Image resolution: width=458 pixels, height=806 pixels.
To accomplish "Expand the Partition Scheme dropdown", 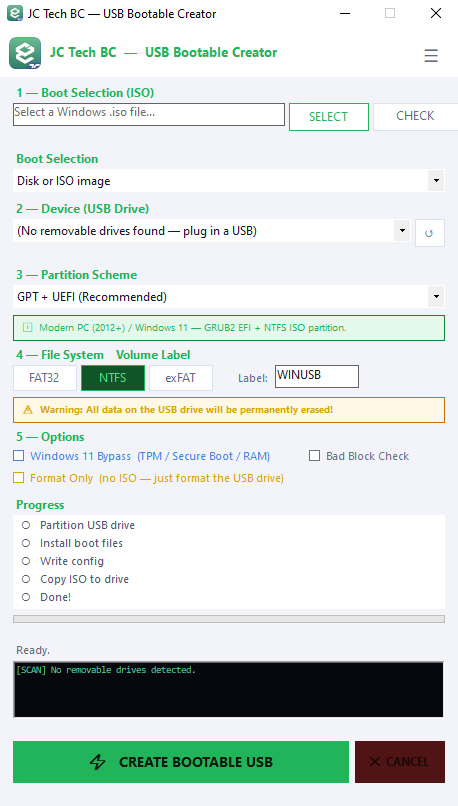I will click(229, 297).
